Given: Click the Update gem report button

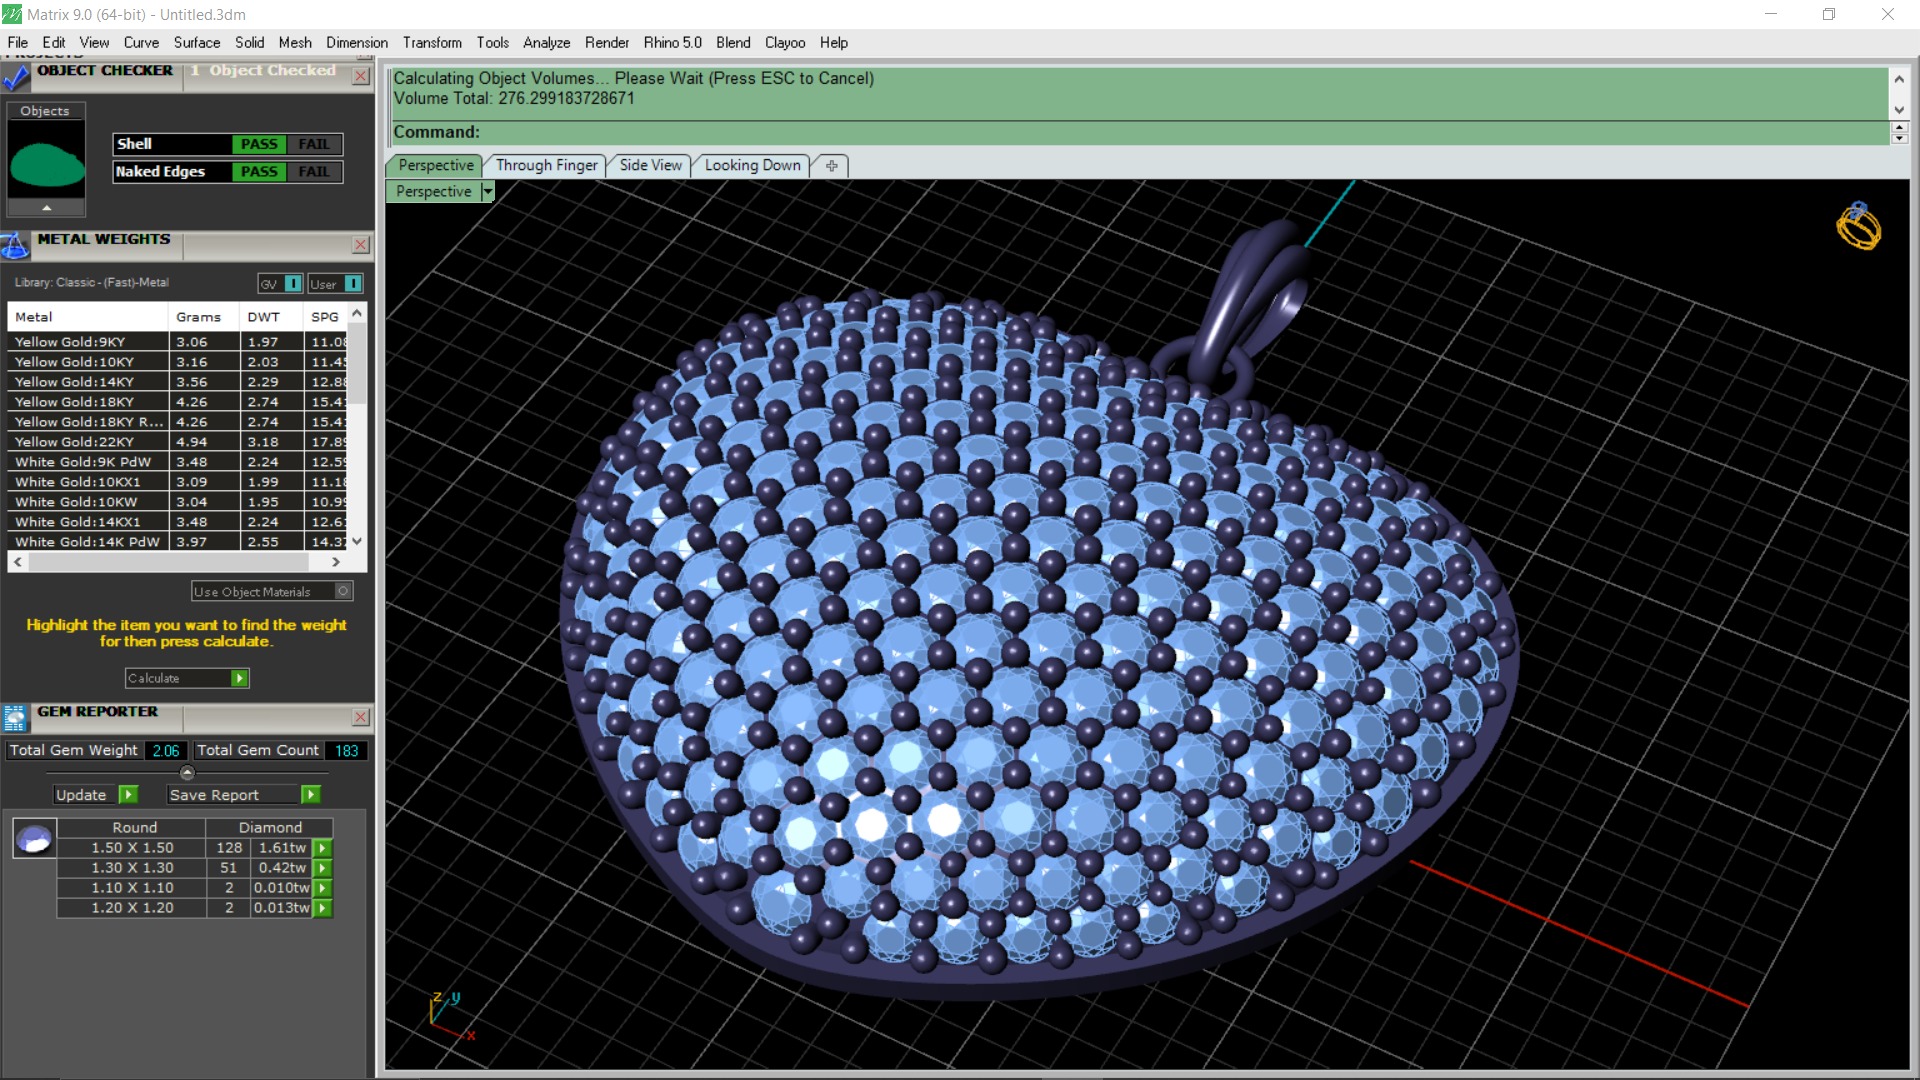Looking at the screenshot, I should 96,794.
